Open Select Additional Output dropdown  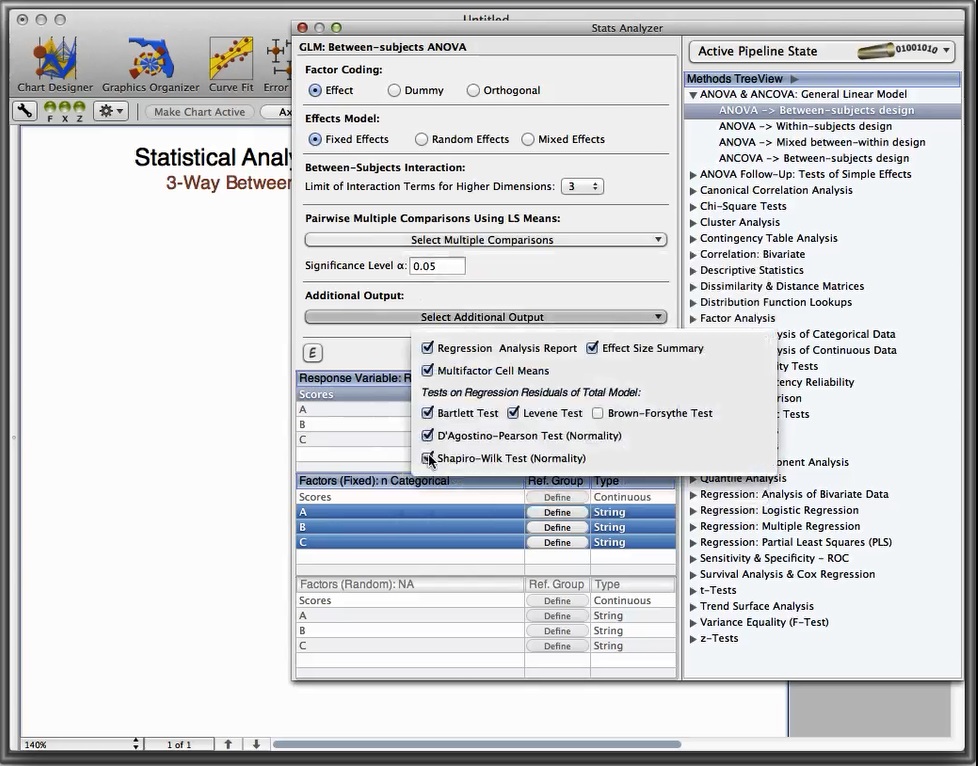click(x=486, y=317)
